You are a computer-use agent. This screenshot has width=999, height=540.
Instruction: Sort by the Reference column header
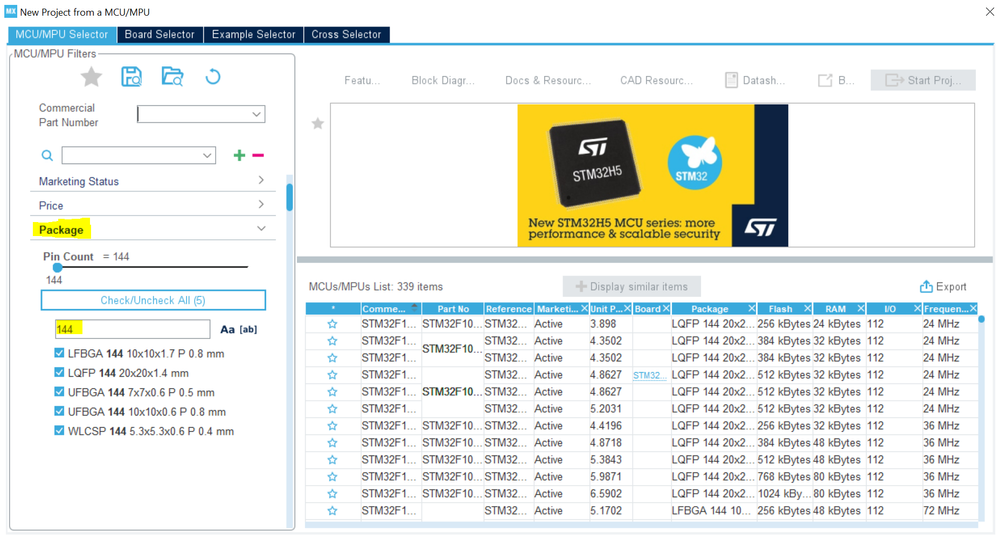tap(508, 309)
